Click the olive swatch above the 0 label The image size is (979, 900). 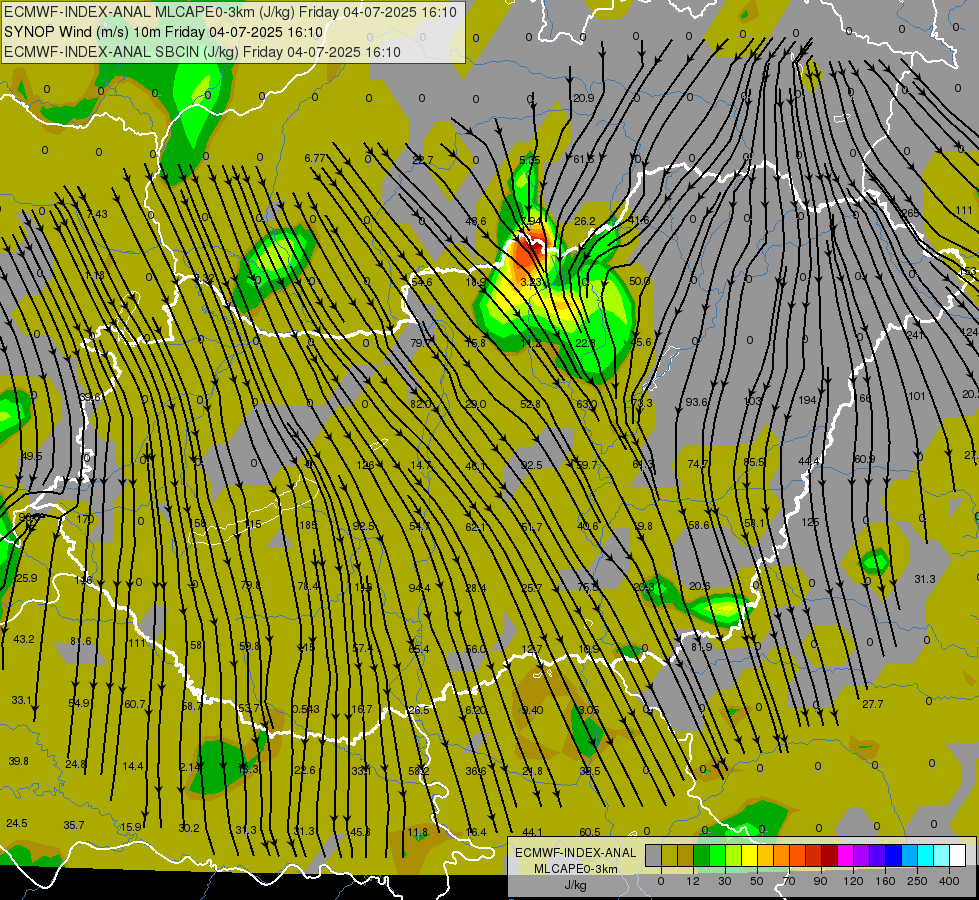point(669,855)
